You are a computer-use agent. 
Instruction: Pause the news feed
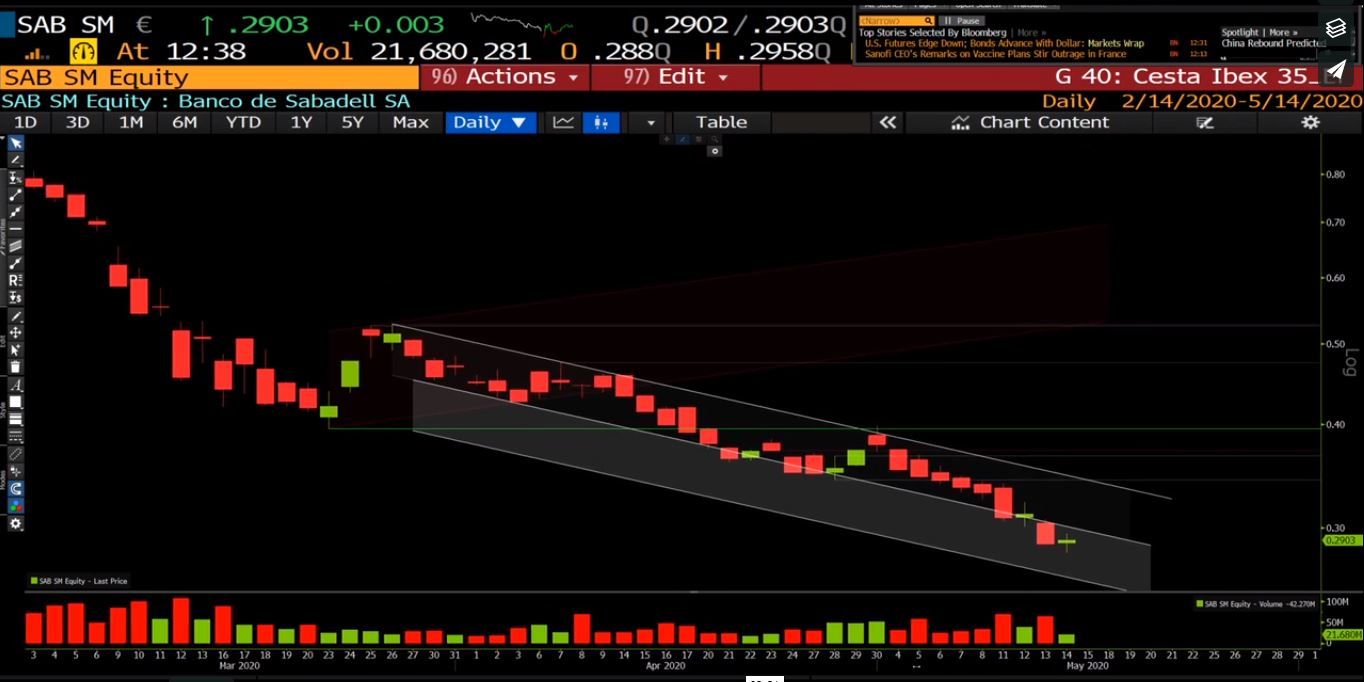pos(962,20)
